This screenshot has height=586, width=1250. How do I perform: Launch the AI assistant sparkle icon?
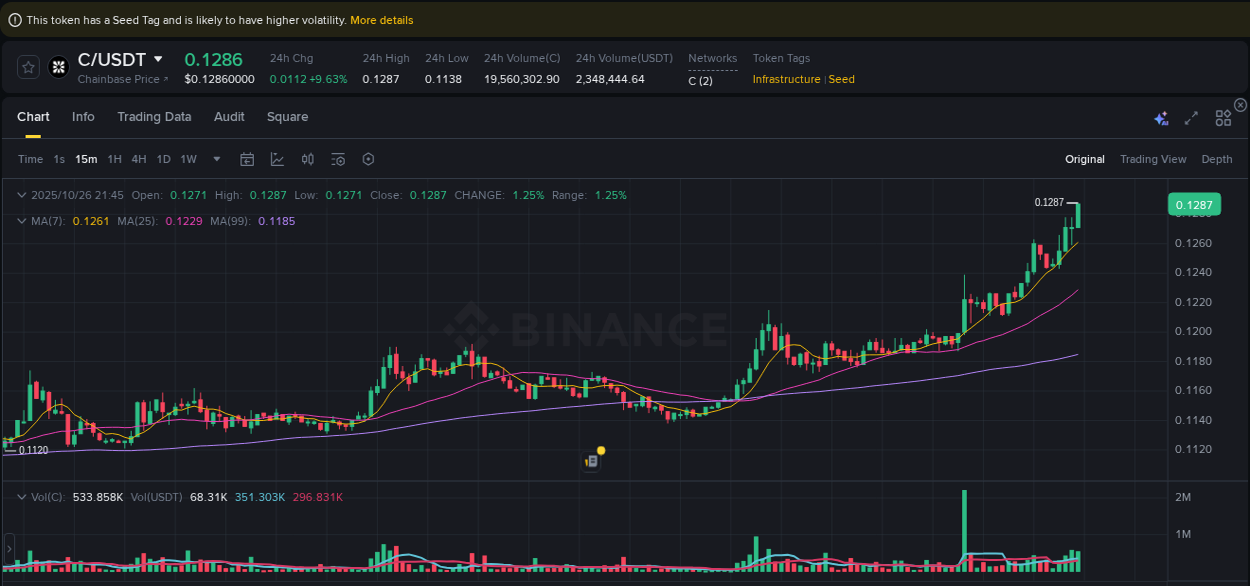point(1161,118)
